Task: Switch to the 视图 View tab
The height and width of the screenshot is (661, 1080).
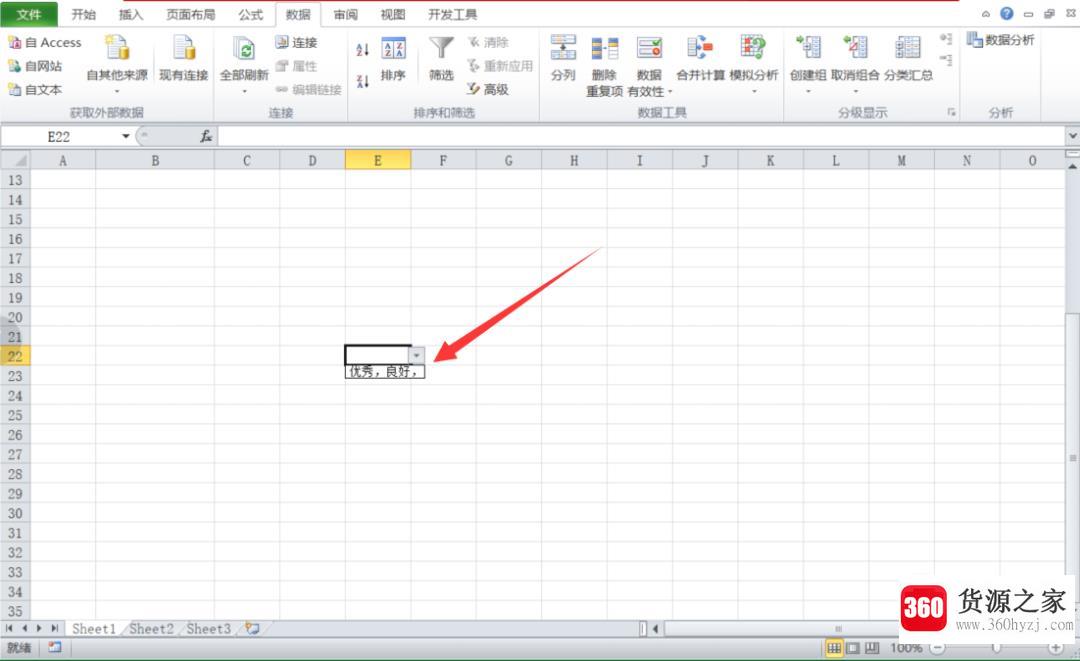Action: pyautogui.click(x=393, y=14)
